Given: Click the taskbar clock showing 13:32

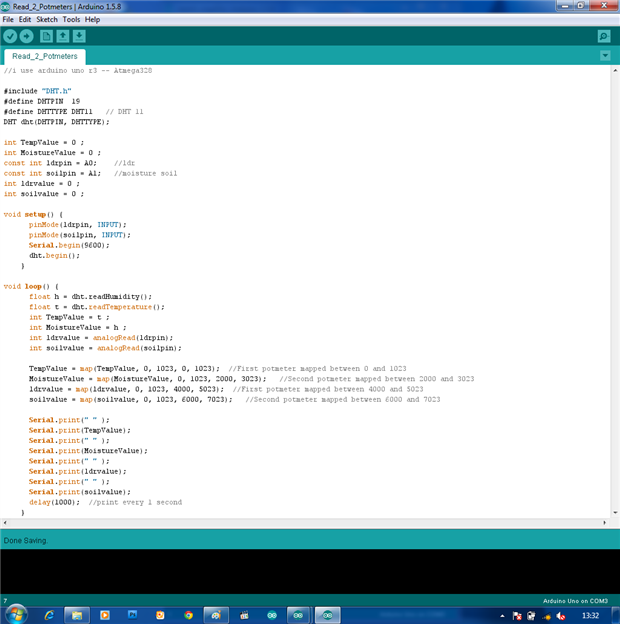Looking at the screenshot, I should tap(590, 615).
